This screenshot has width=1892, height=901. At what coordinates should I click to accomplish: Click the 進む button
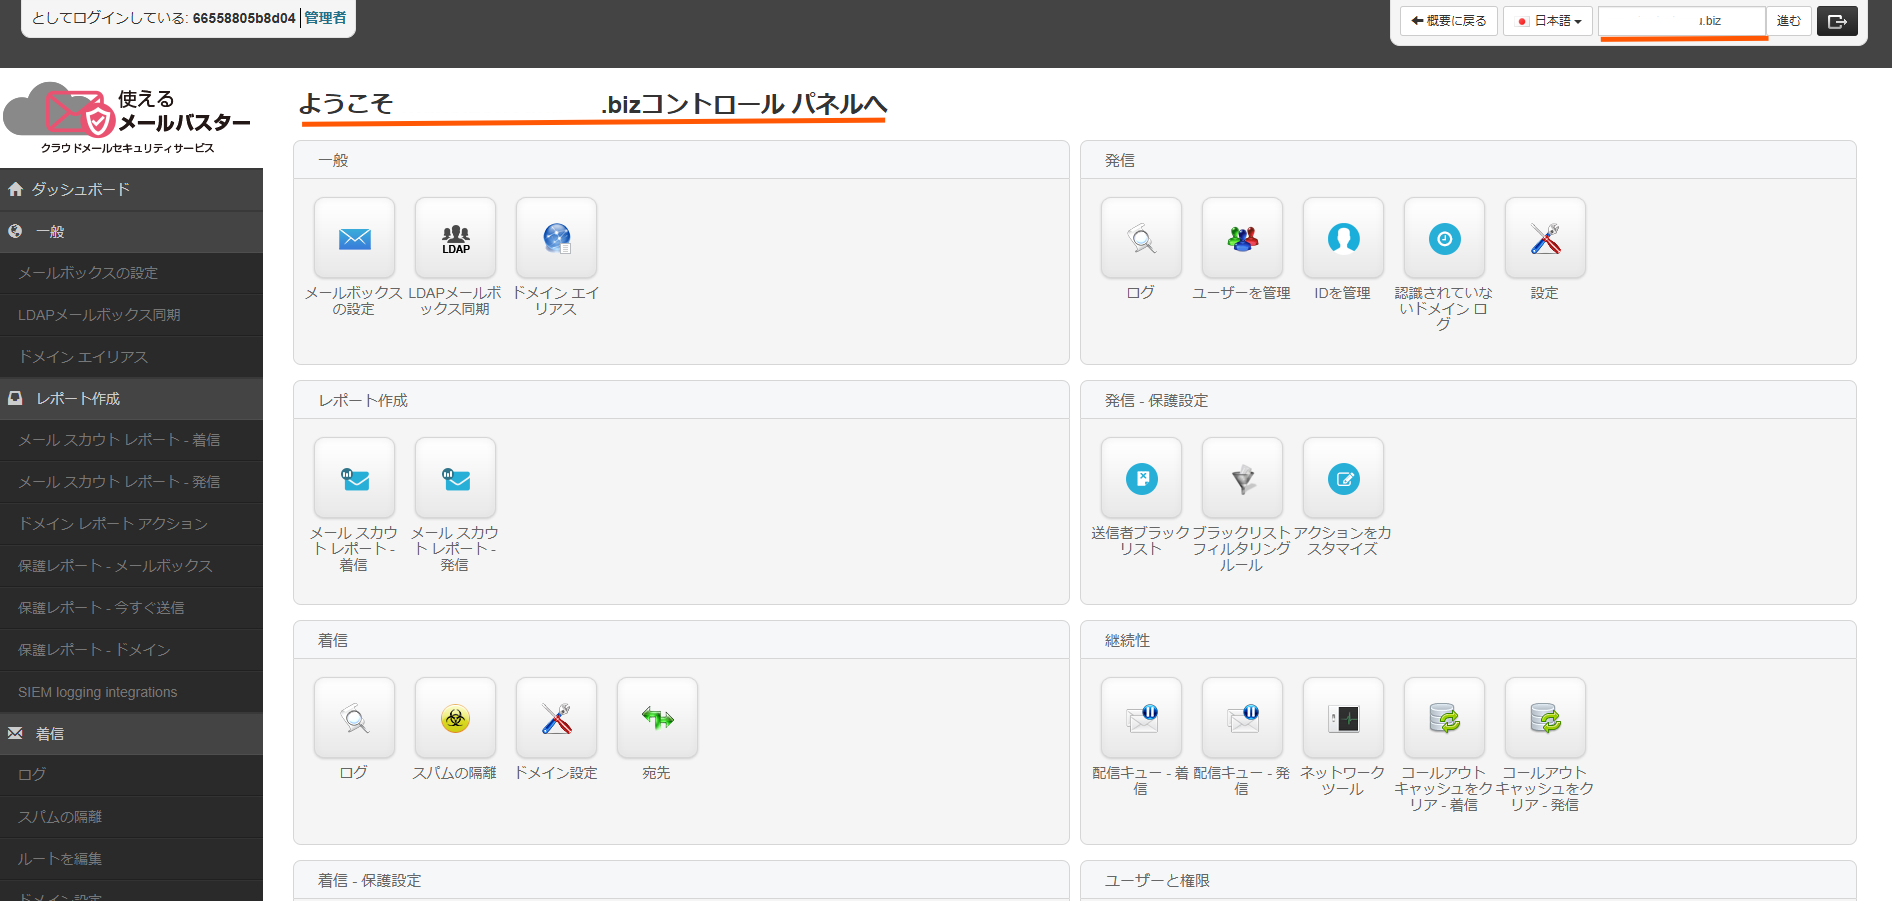coord(1789,21)
